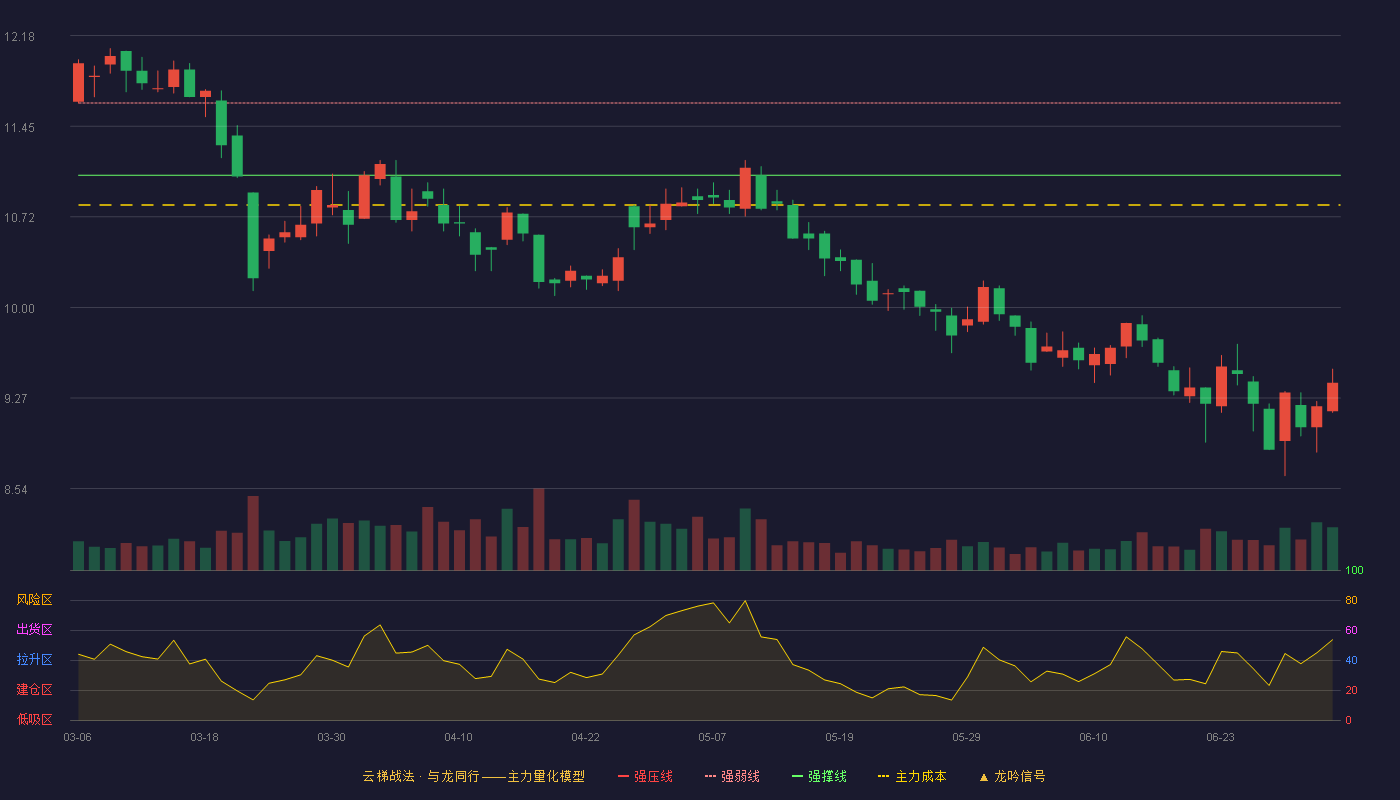Click the 建仓区 zone label

tap(34, 690)
